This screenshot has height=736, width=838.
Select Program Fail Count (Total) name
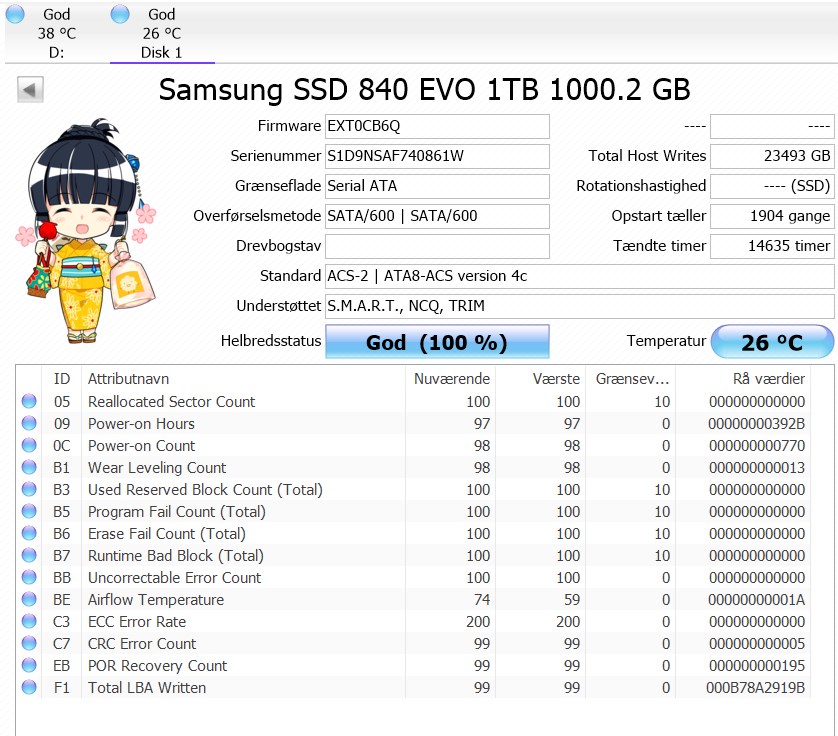click(x=177, y=512)
